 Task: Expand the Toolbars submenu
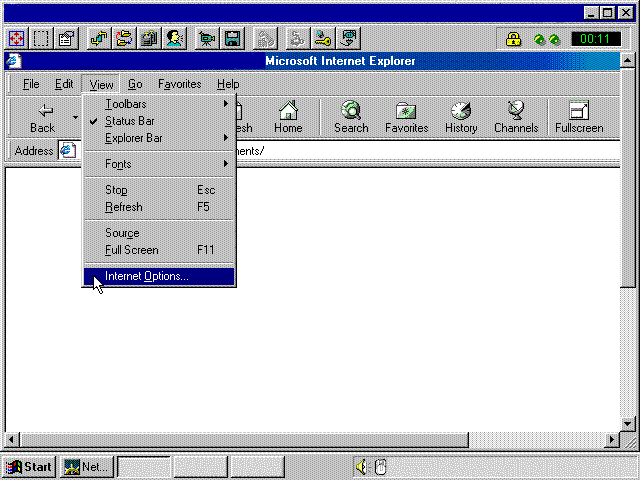pos(159,104)
